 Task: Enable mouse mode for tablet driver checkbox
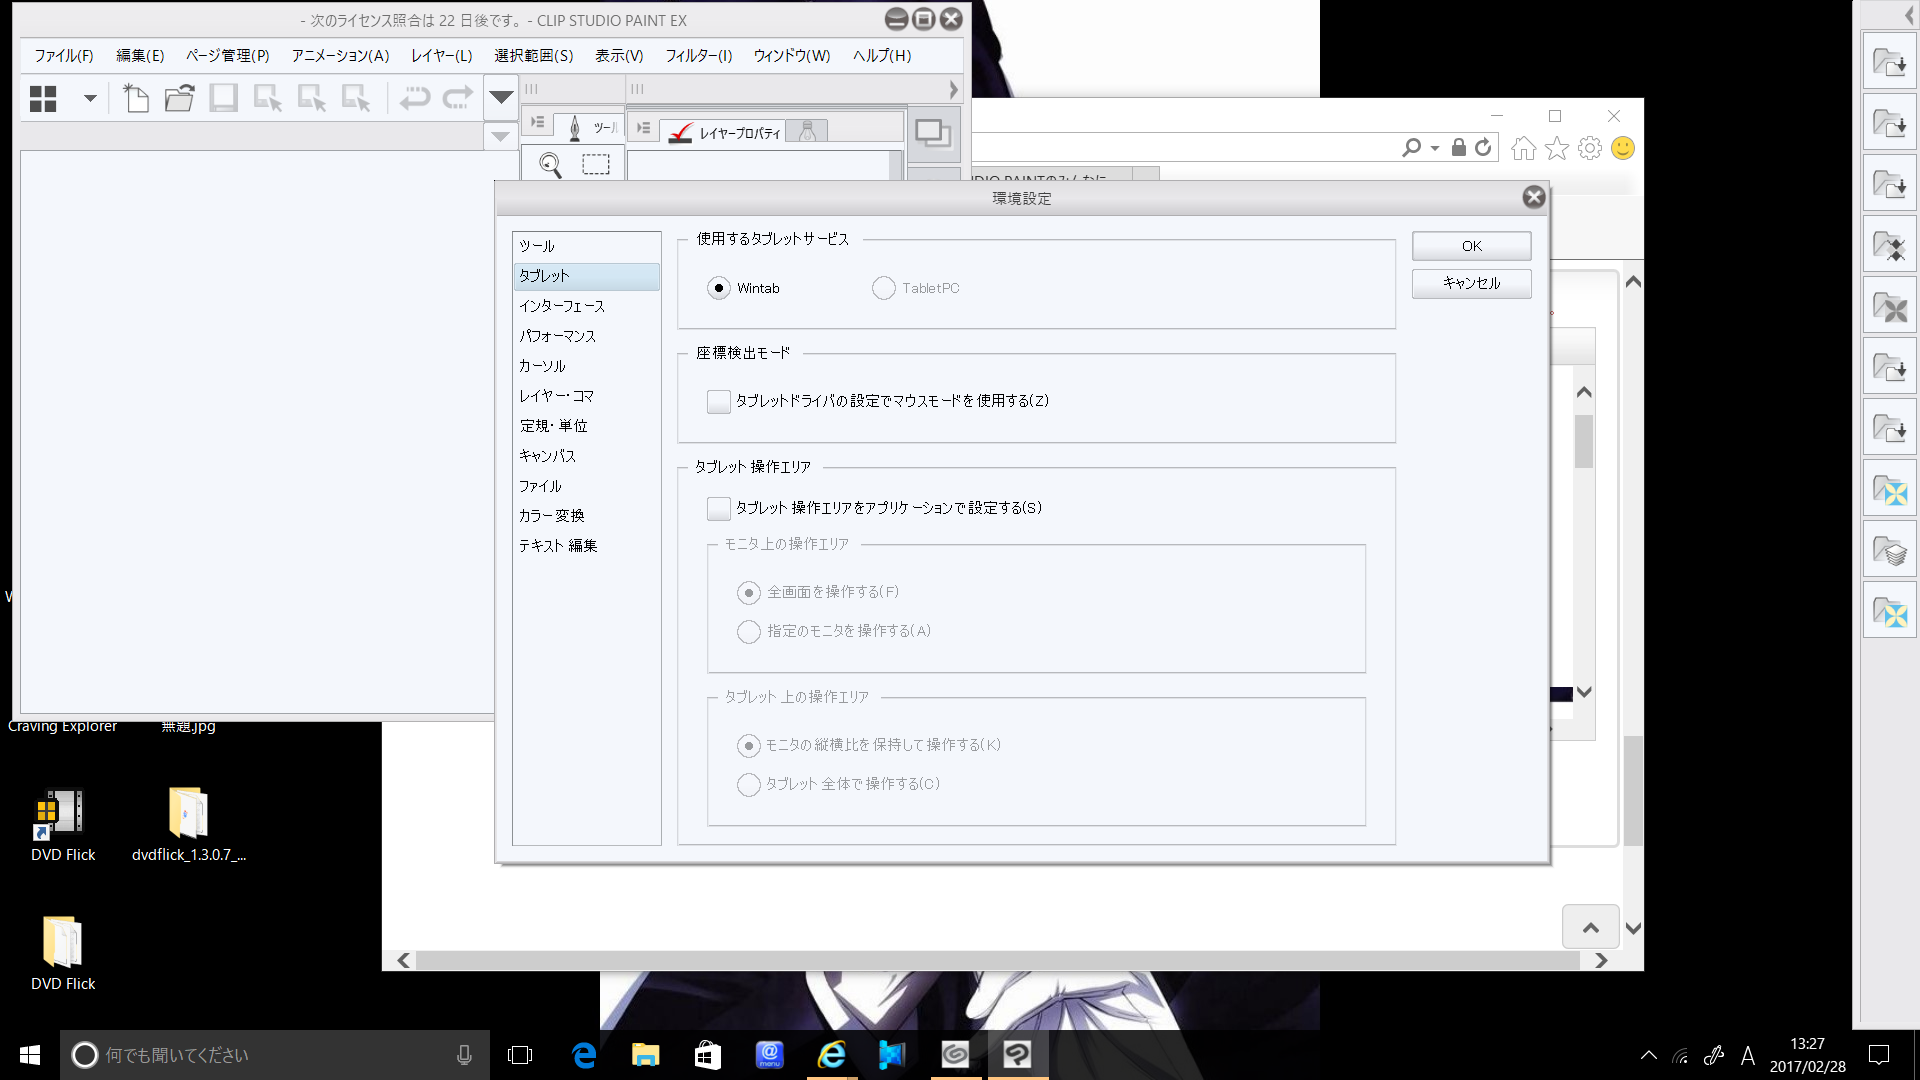pyautogui.click(x=718, y=401)
